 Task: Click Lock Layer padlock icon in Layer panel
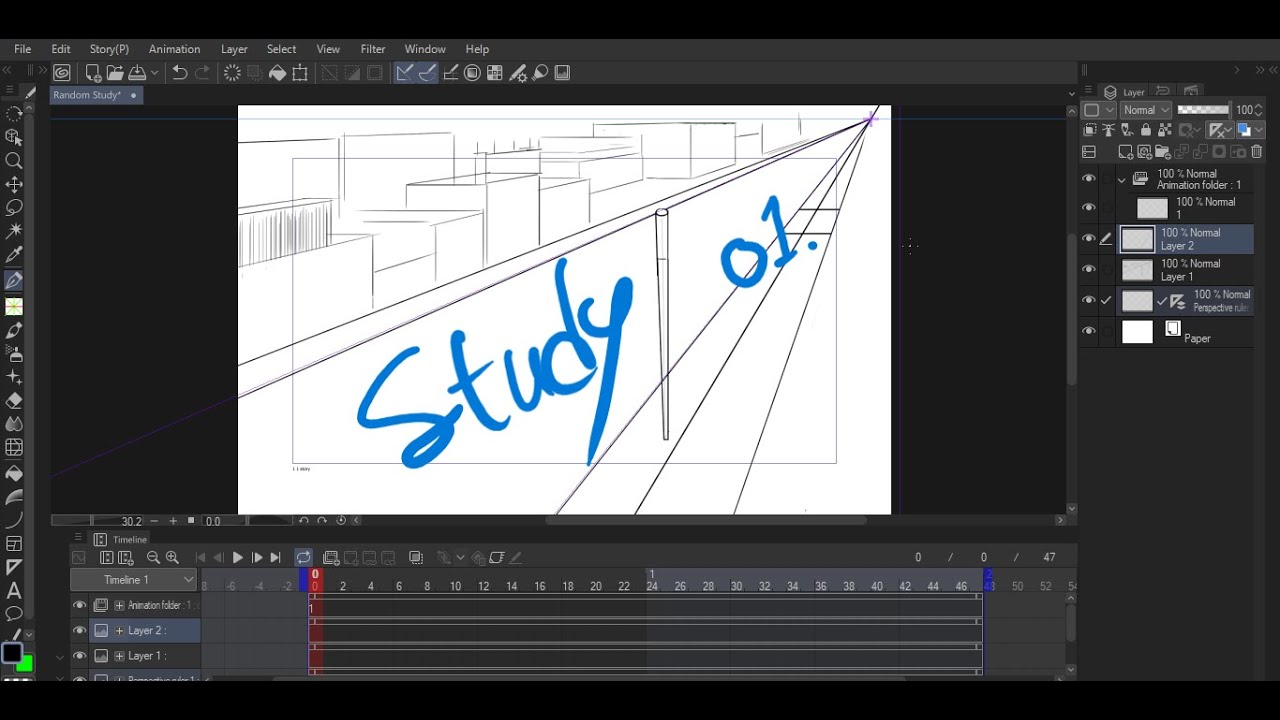click(1146, 130)
